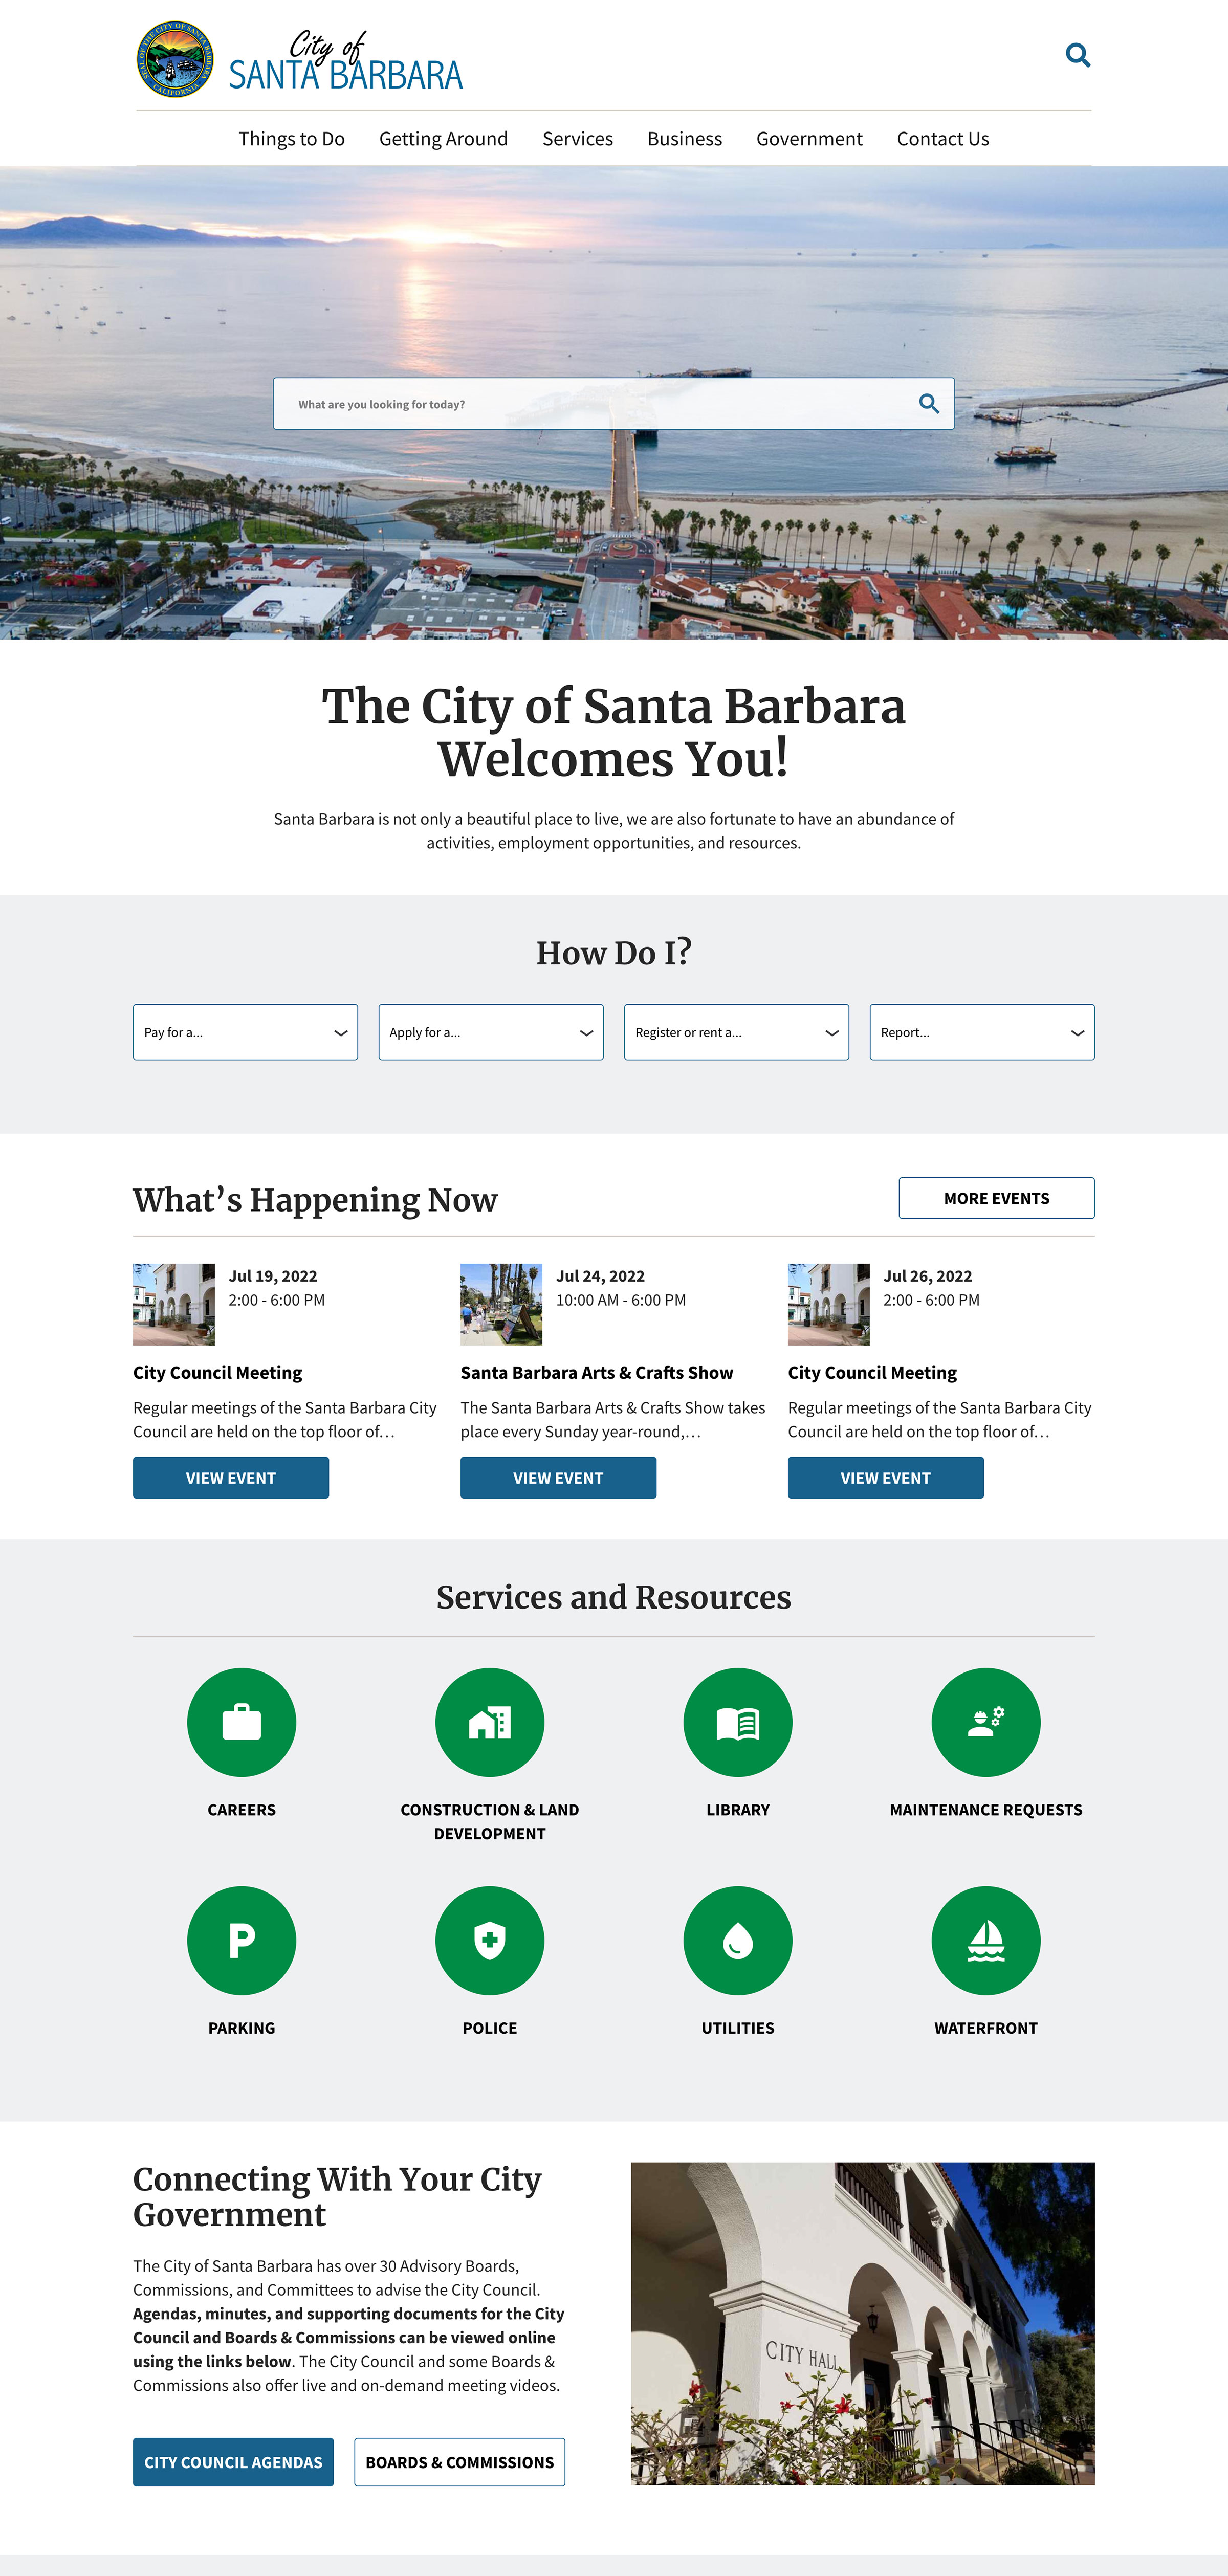The image size is (1228, 2576).
Task: Open the Utilities water drop icon
Action: coord(738,1940)
